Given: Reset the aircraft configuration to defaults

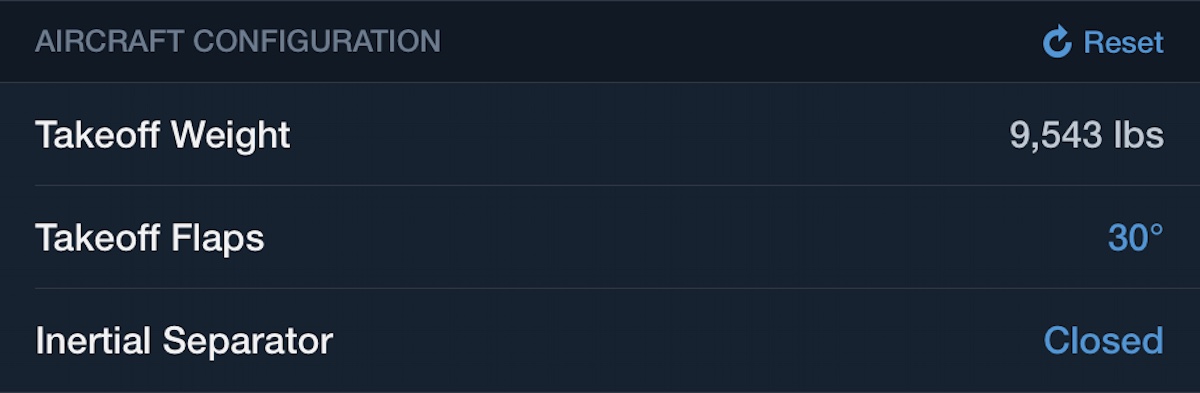Looking at the screenshot, I should (1104, 42).
